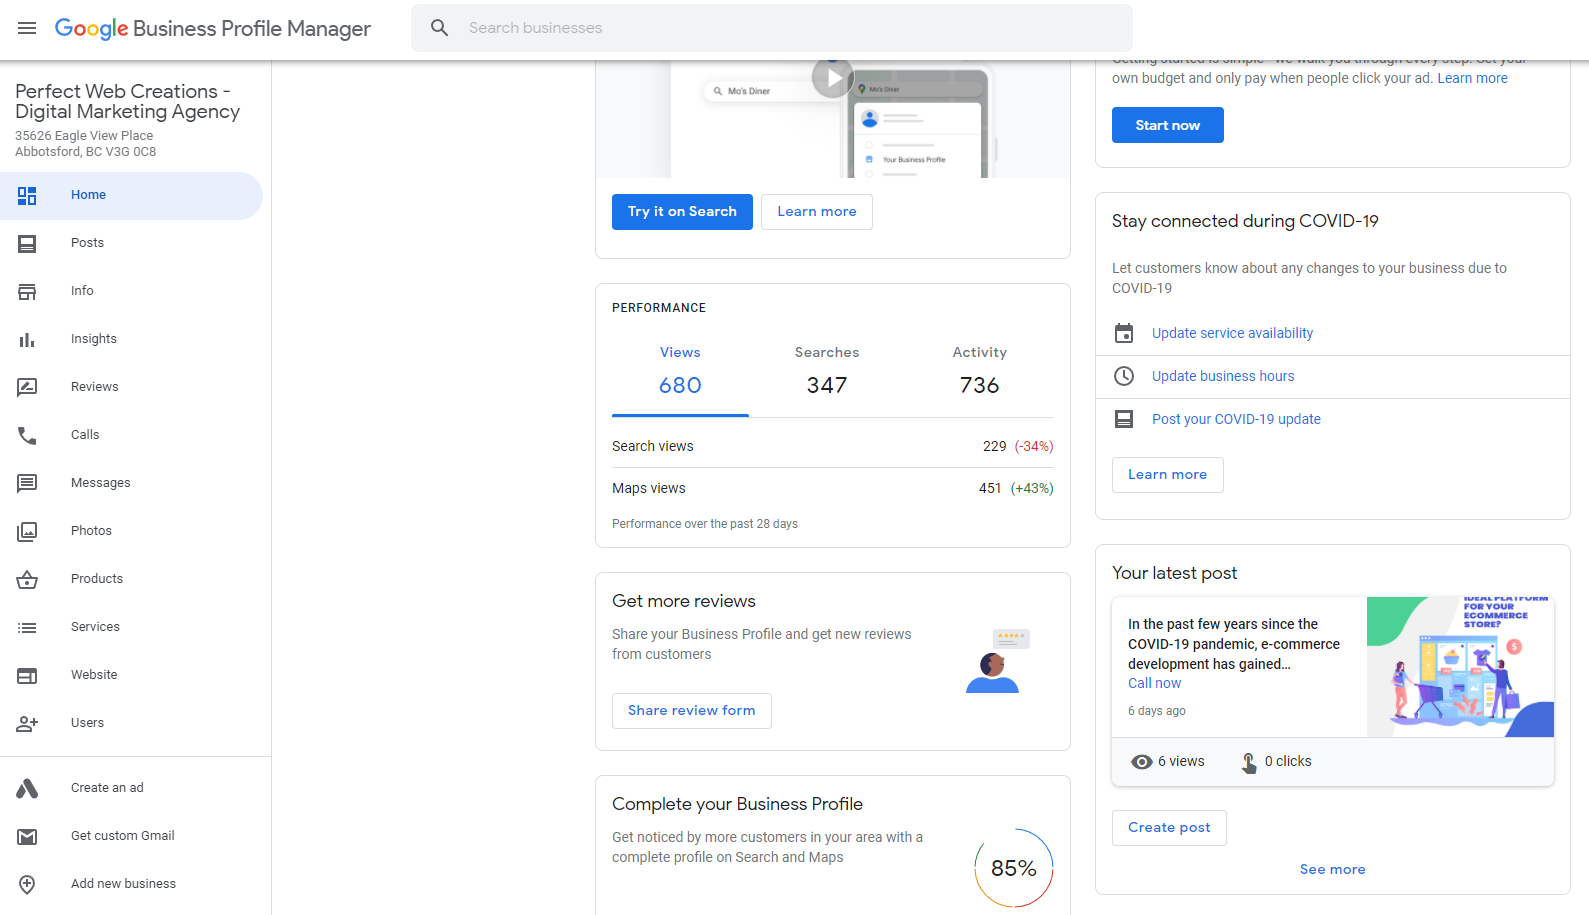Click the Posts sidebar icon
Screen dimensions: 1589x915
[x=27, y=244]
